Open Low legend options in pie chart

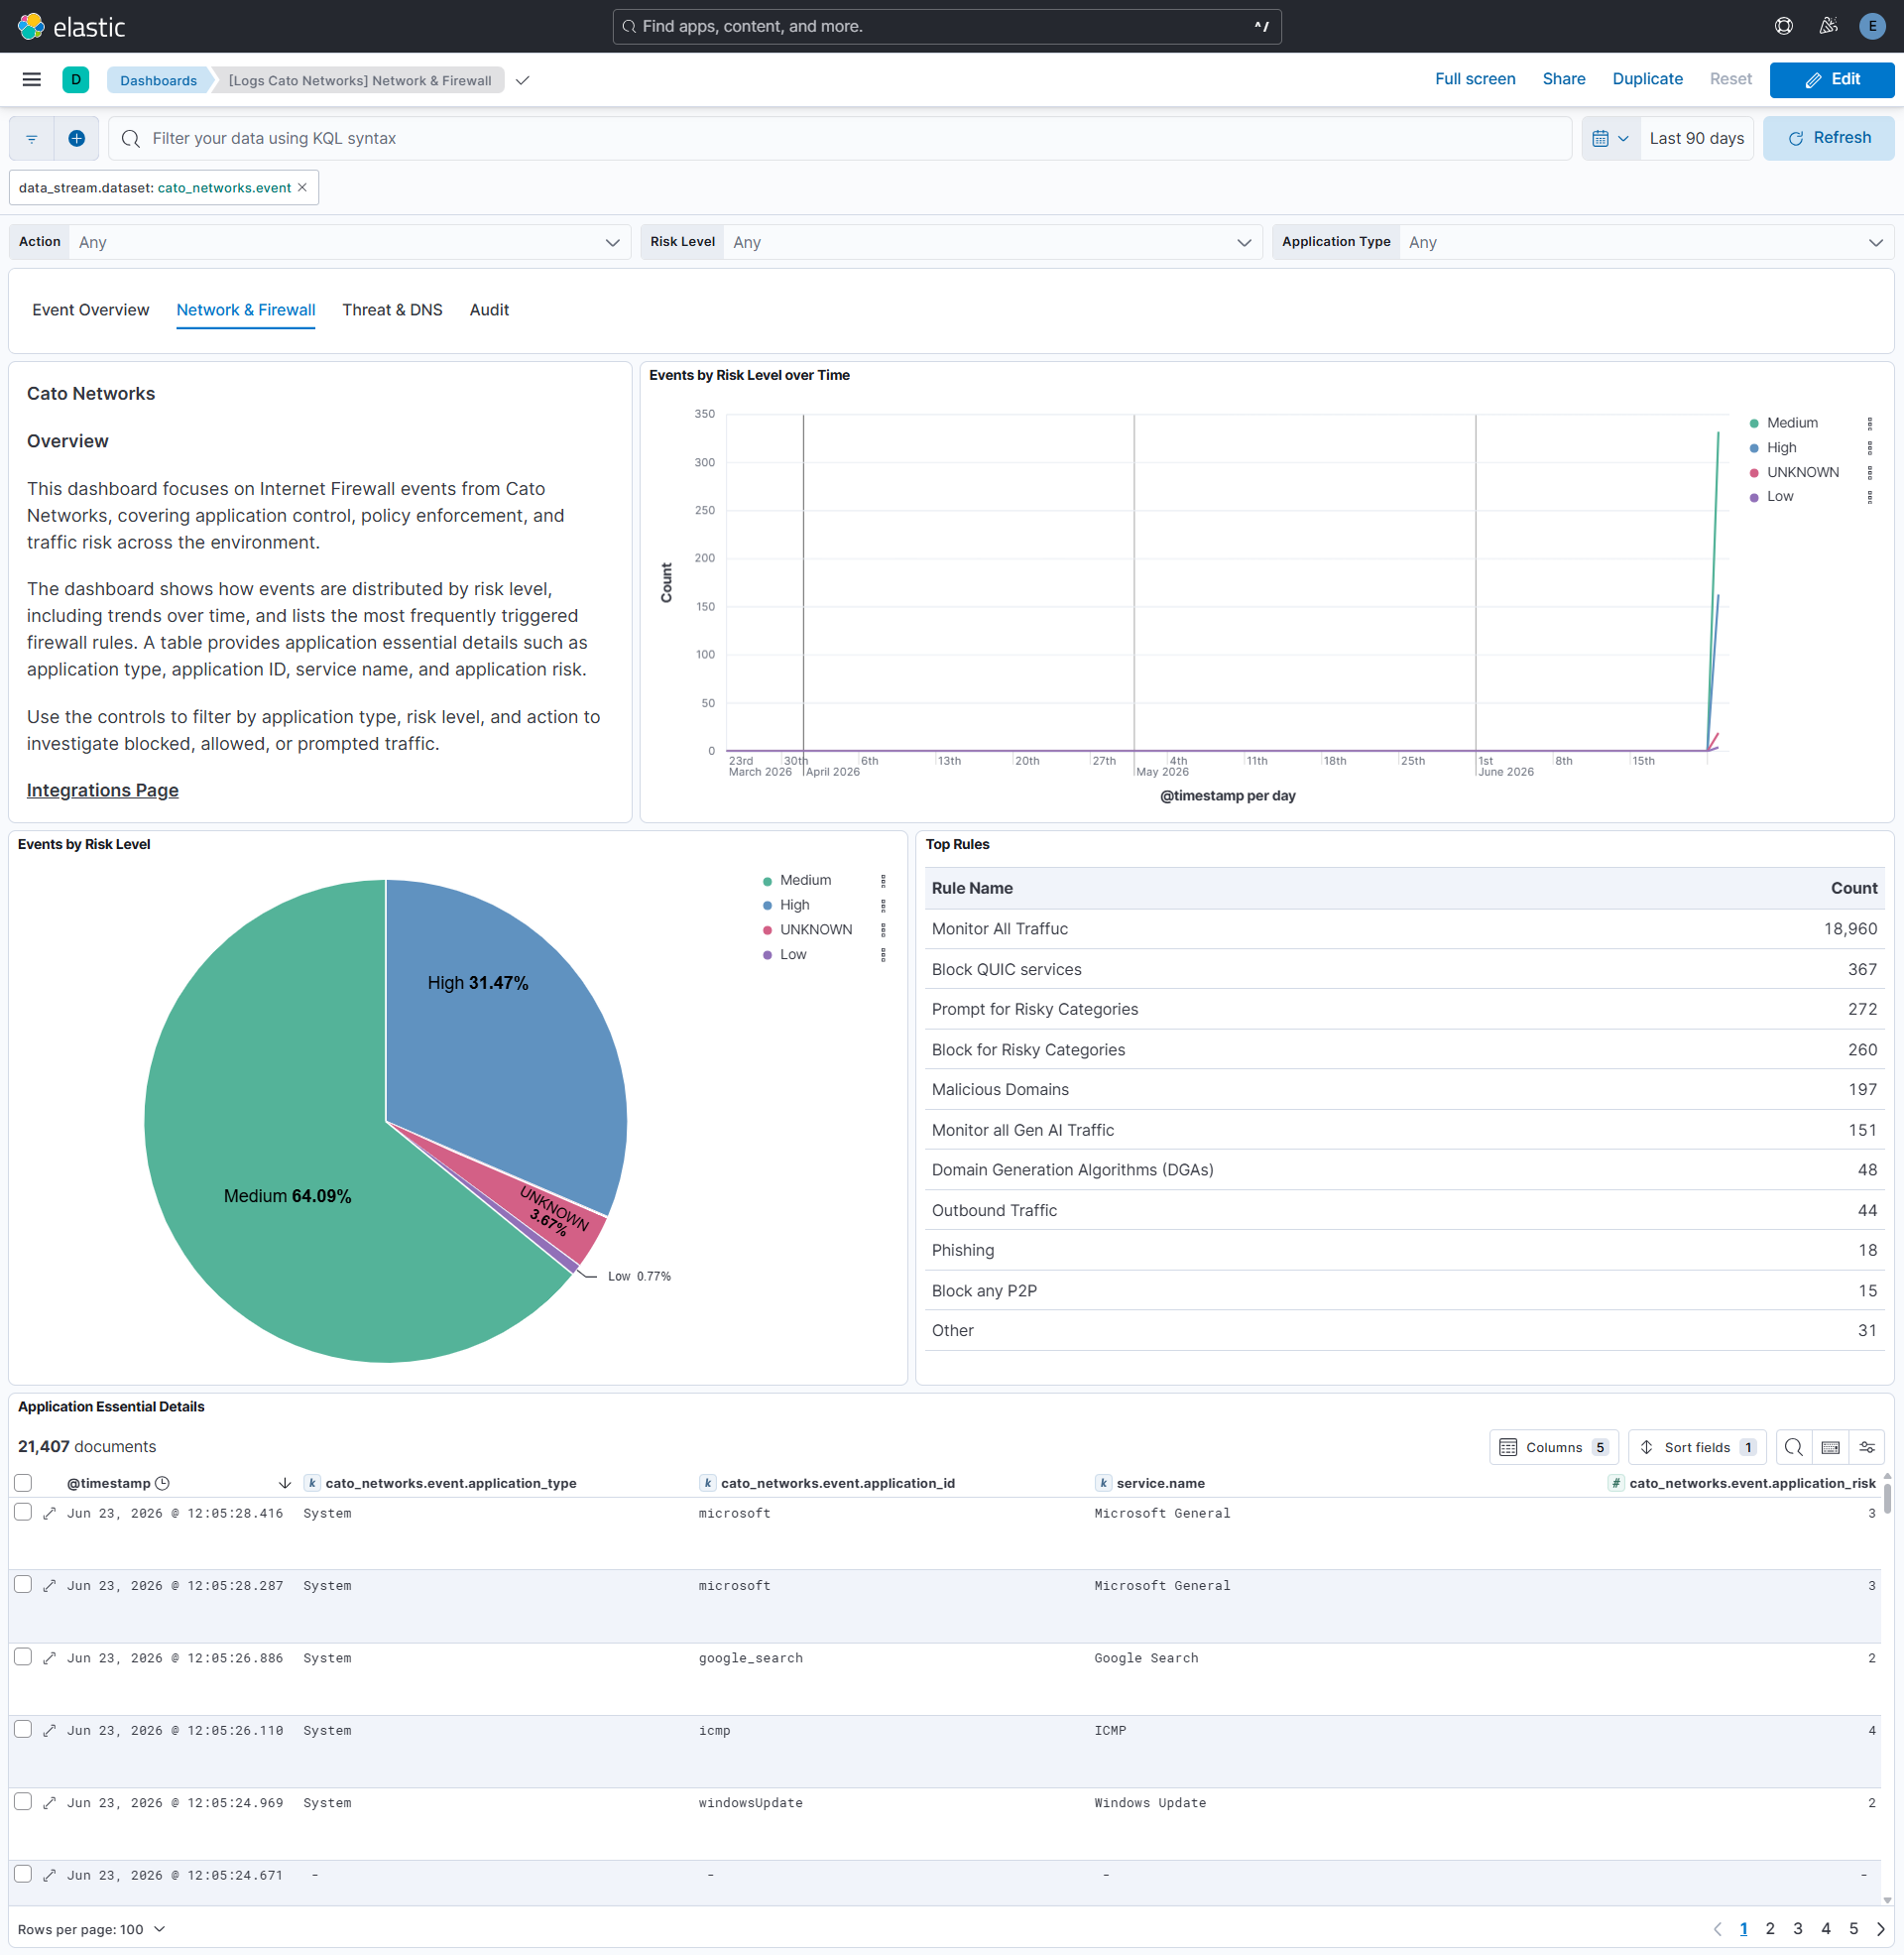coord(882,955)
